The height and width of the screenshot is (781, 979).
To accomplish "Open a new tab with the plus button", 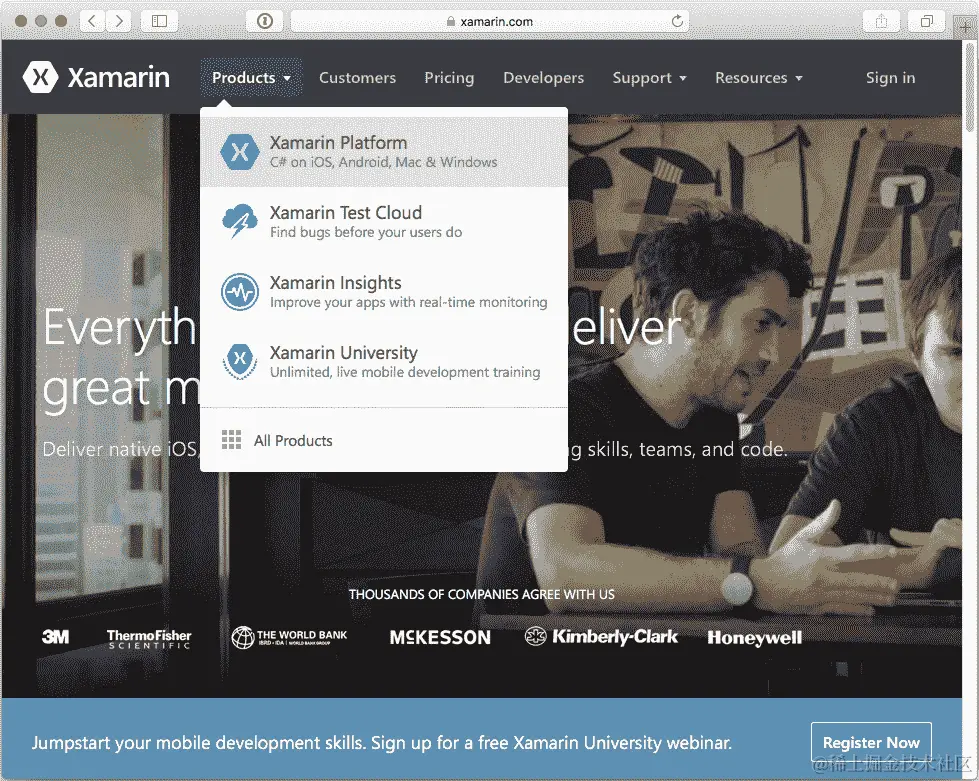I will (x=965, y=27).
